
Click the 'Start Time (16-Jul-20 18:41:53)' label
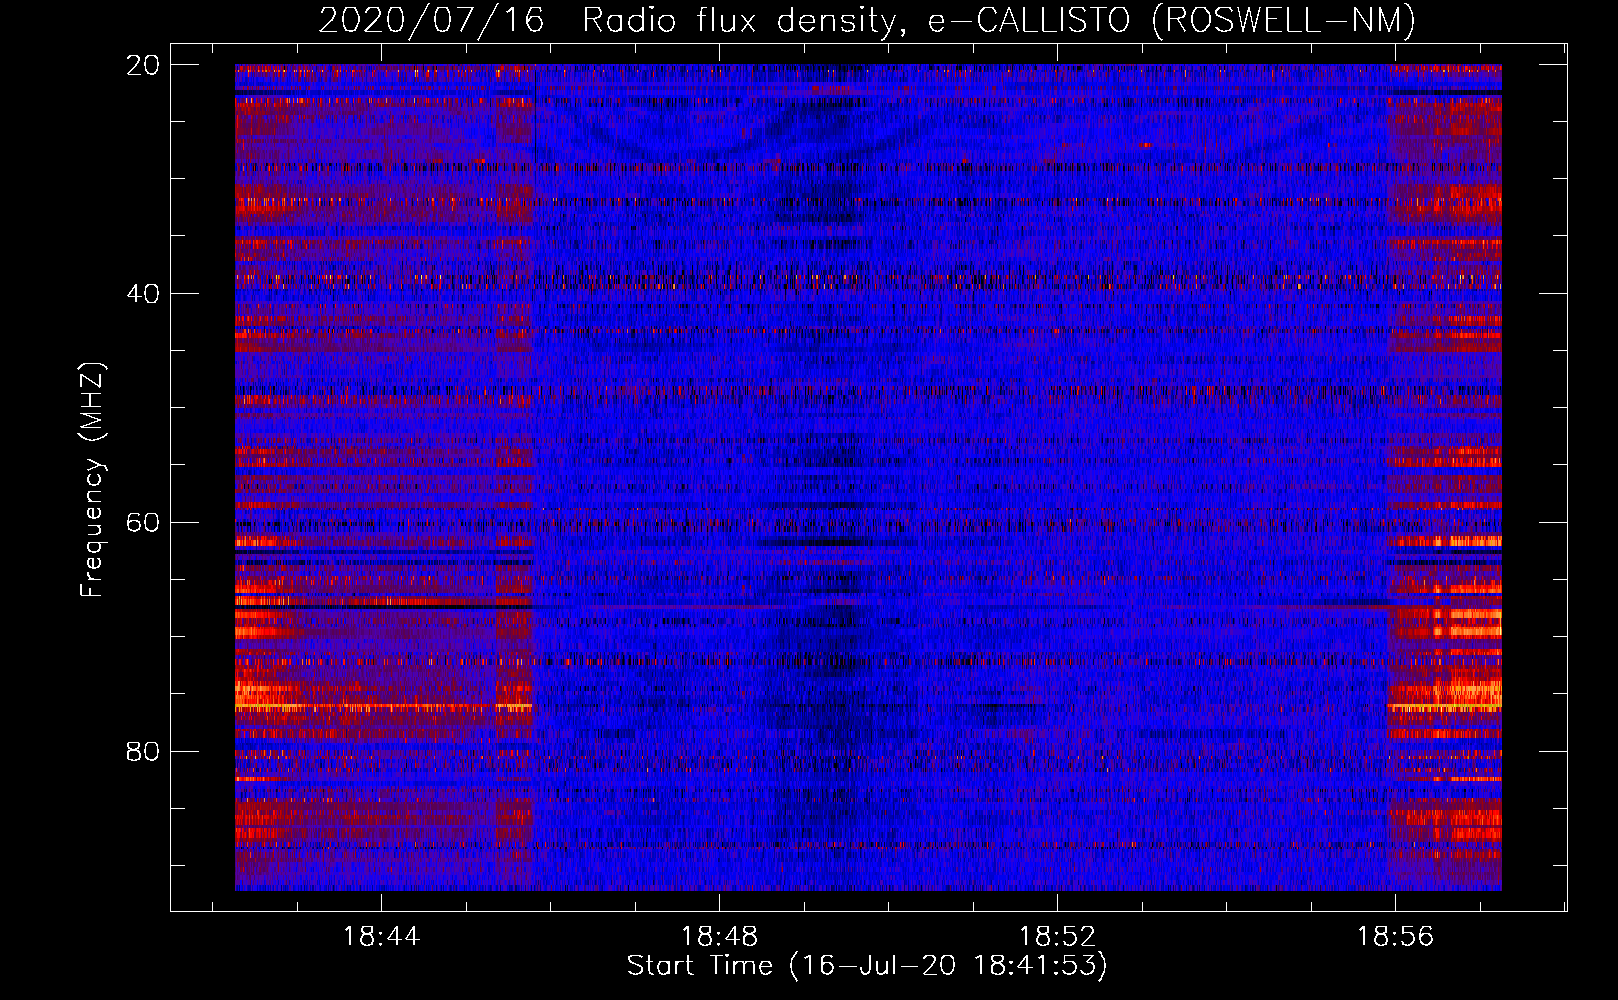point(867,966)
